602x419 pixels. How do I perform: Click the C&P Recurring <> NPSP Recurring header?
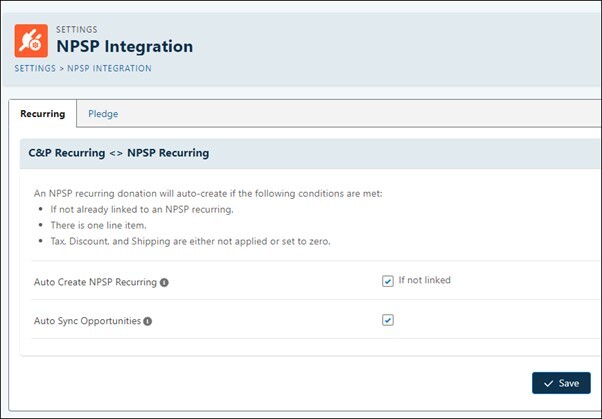tap(119, 153)
